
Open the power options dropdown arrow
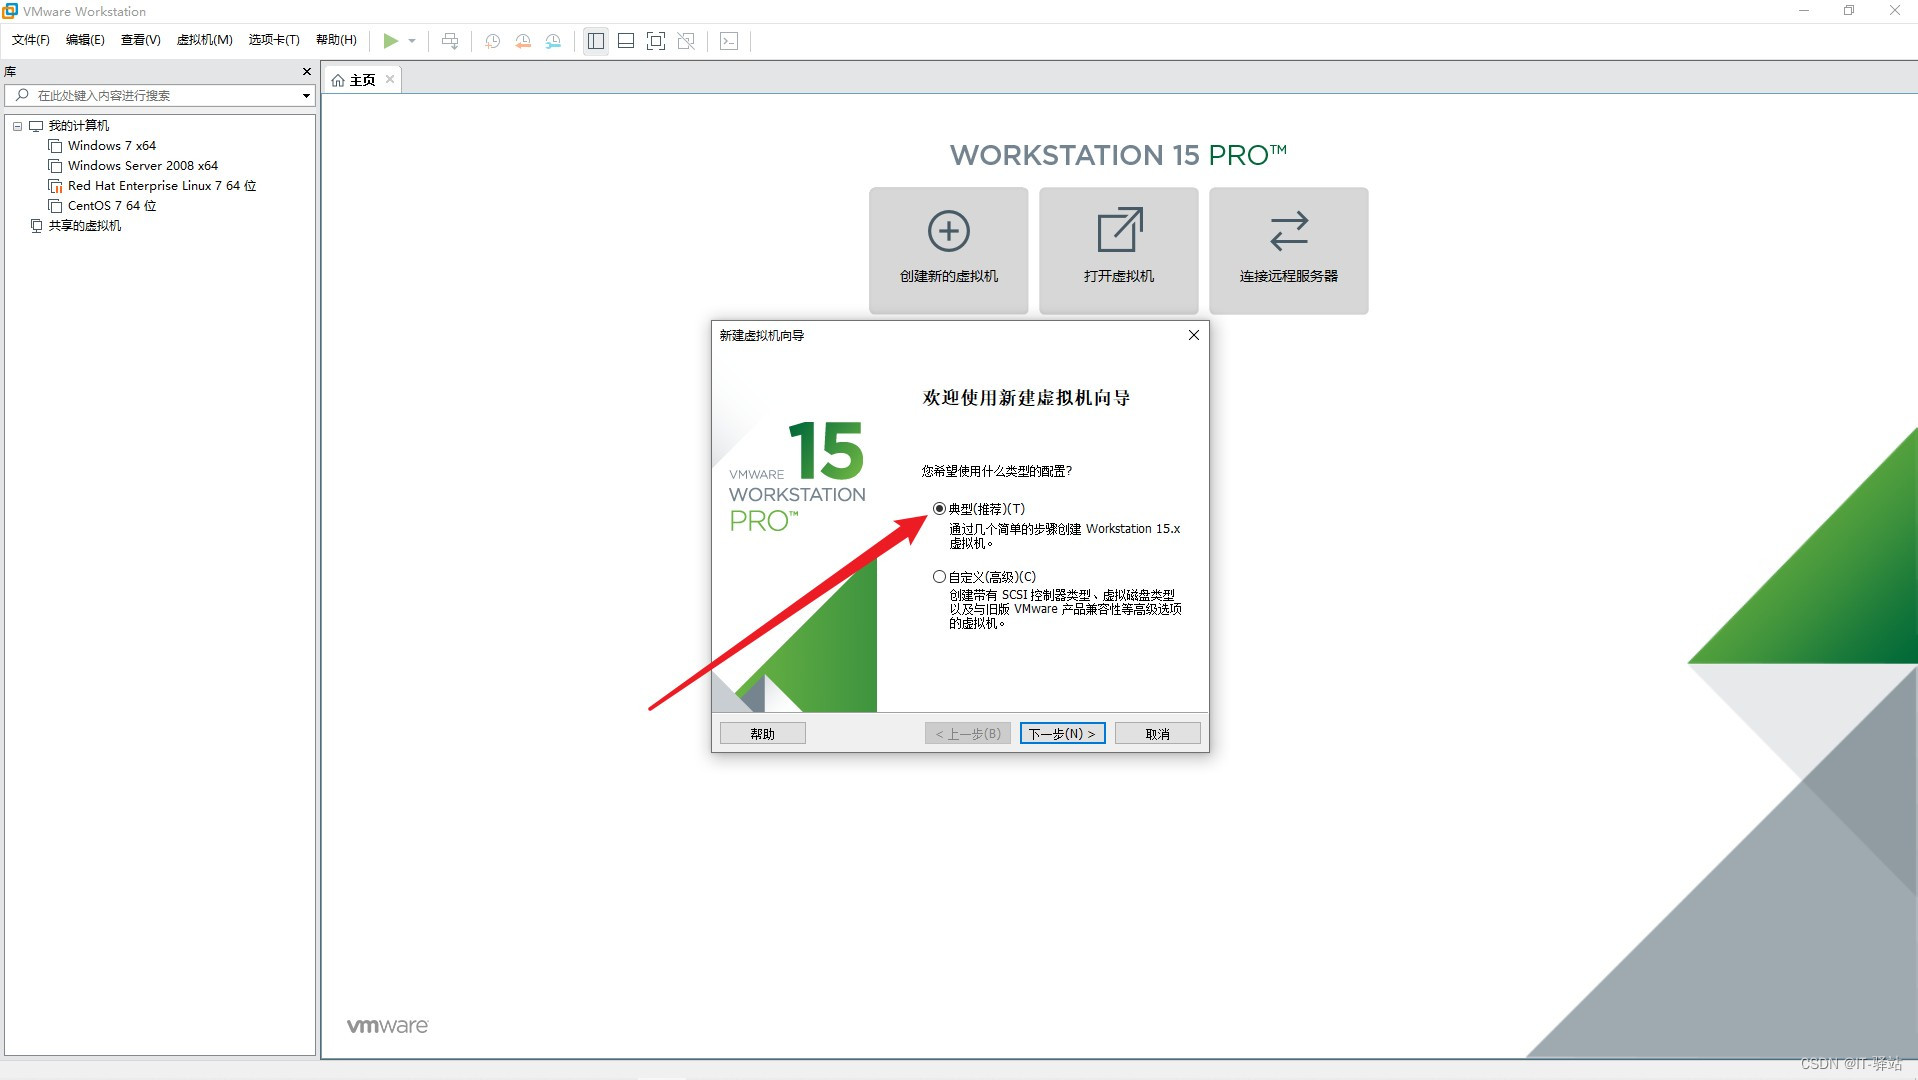point(412,41)
